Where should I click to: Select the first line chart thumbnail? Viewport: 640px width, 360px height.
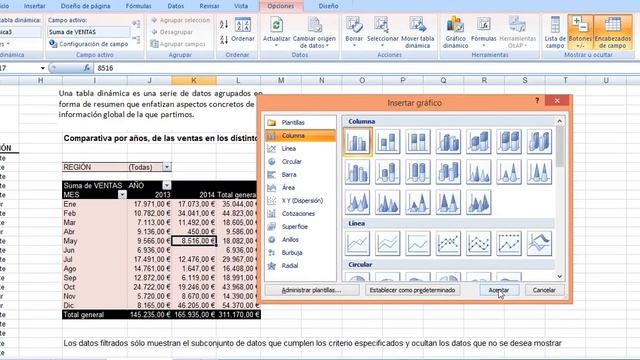[357, 243]
